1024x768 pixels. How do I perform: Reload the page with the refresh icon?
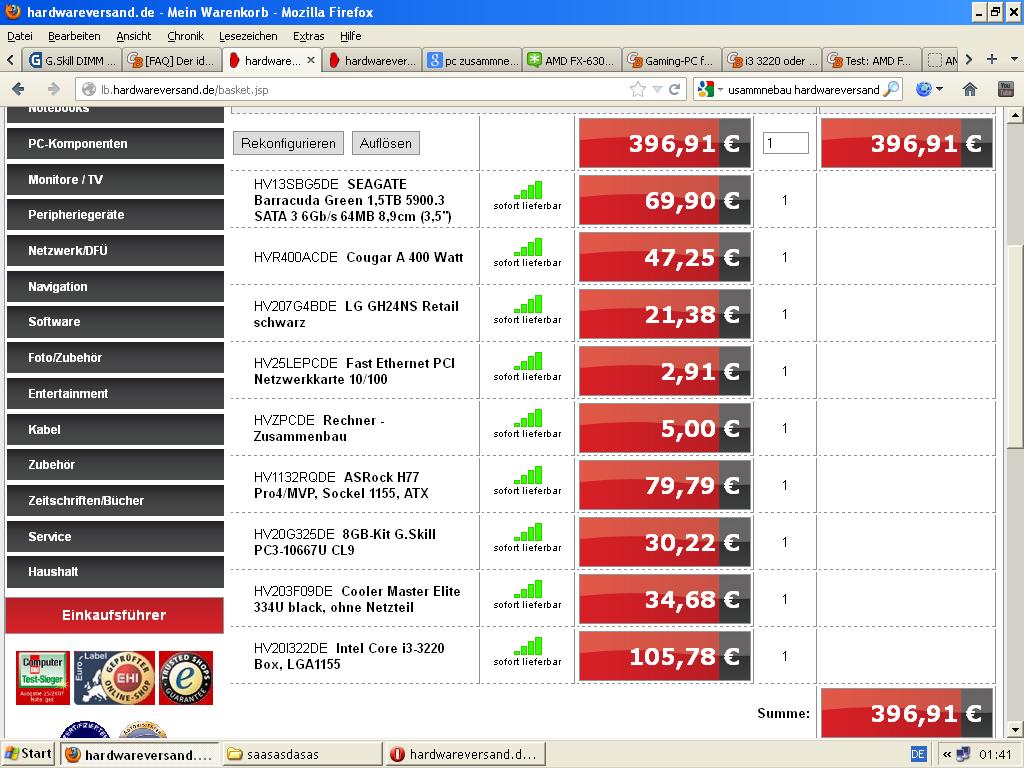[675, 89]
